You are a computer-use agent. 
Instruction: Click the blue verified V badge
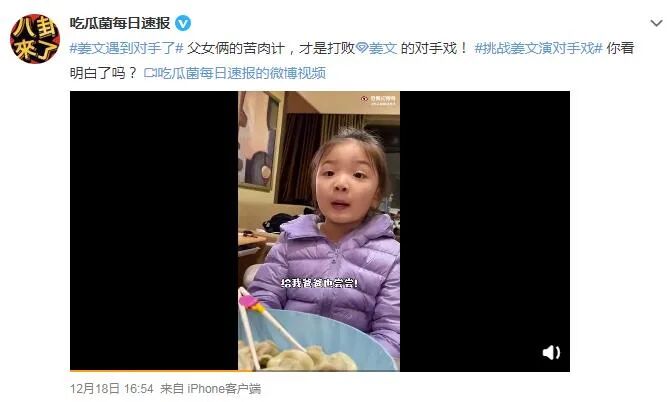tap(183, 23)
